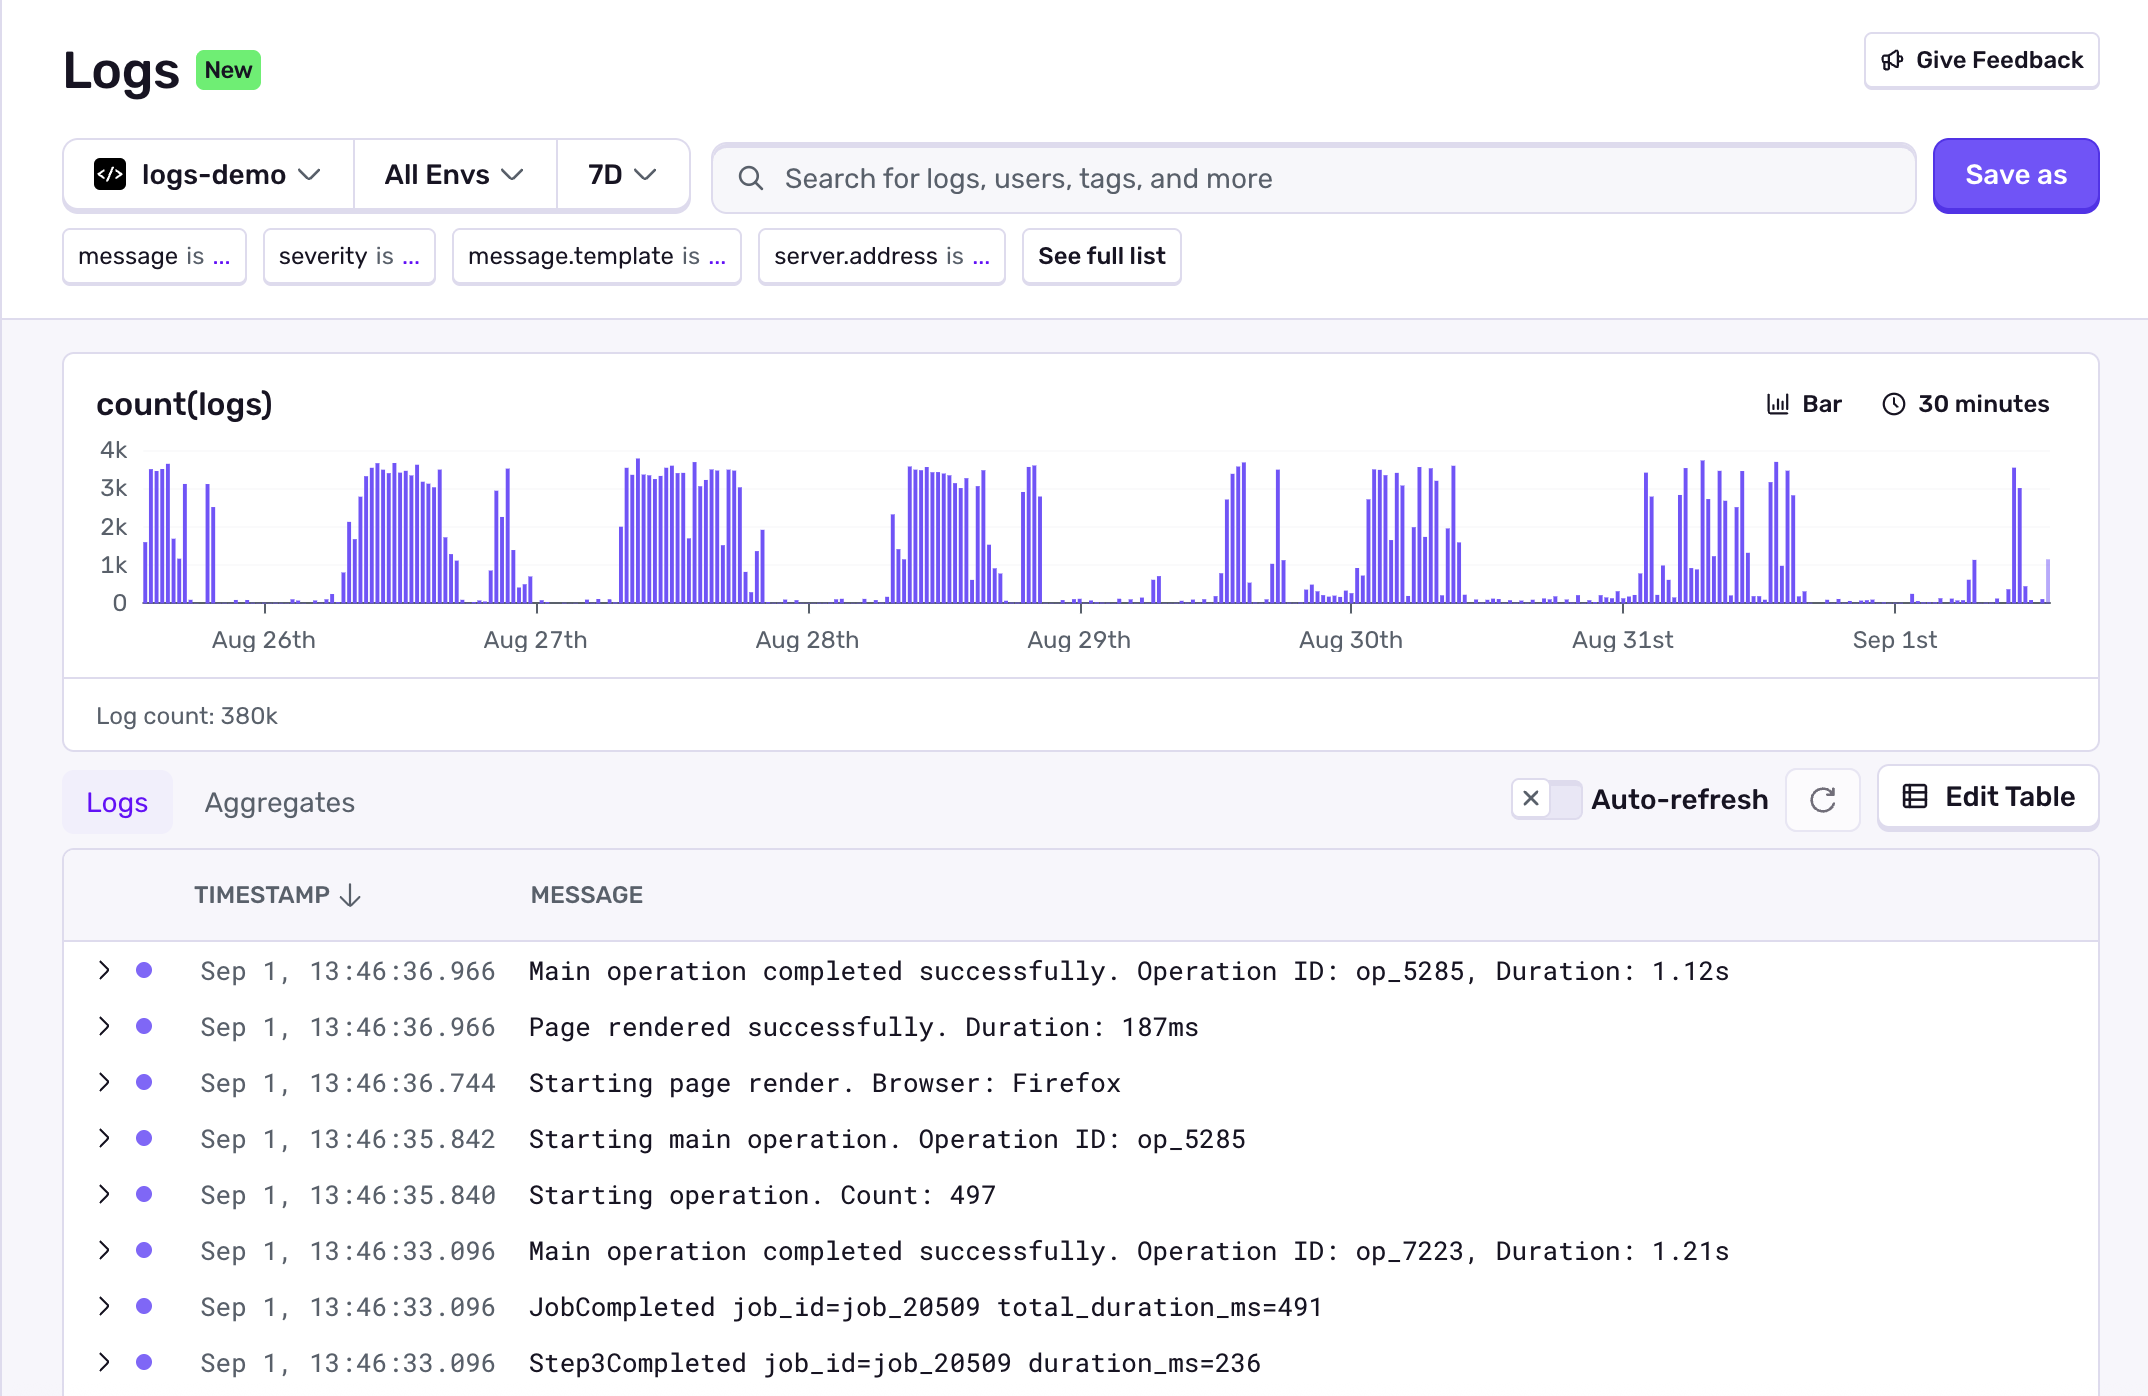This screenshot has height=1396, width=2148.
Task: Click the megaphone icon in Give Feedback
Action: [x=1892, y=61]
